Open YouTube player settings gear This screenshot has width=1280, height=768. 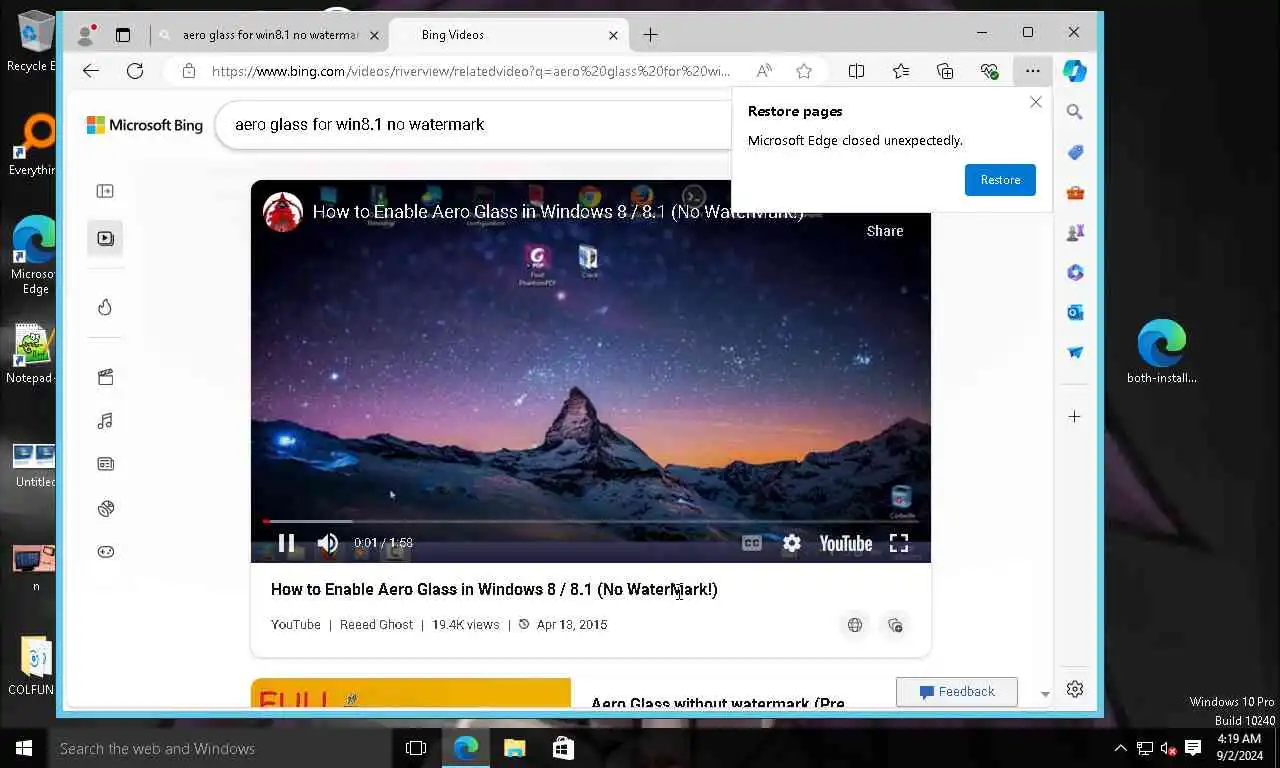point(792,543)
